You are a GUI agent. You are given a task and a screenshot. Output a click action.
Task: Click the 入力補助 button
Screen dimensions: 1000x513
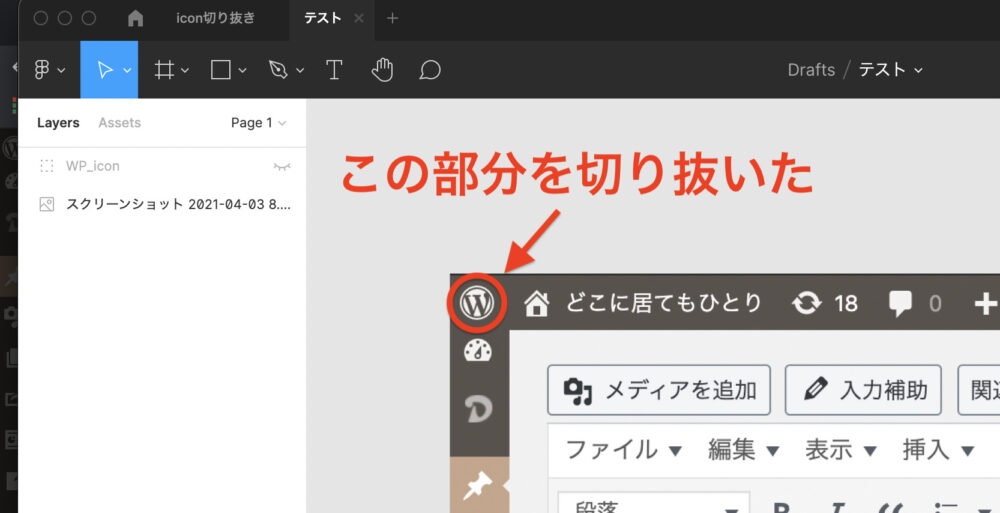click(x=863, y=390)
